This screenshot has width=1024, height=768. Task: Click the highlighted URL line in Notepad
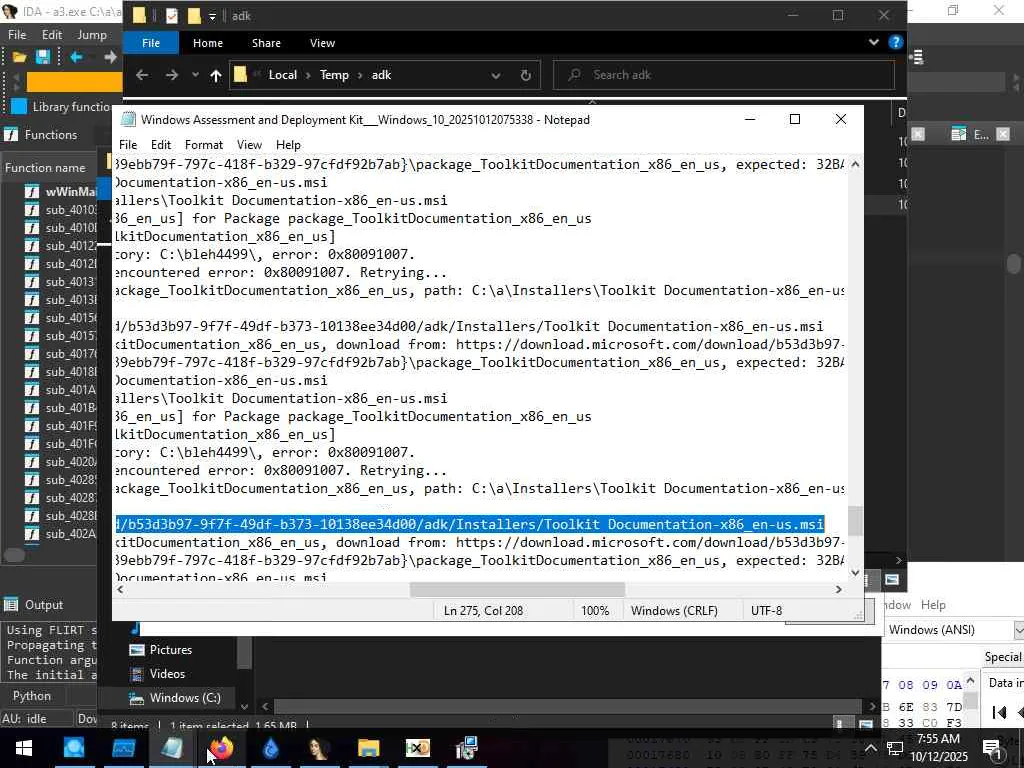[x=470, y=524]
